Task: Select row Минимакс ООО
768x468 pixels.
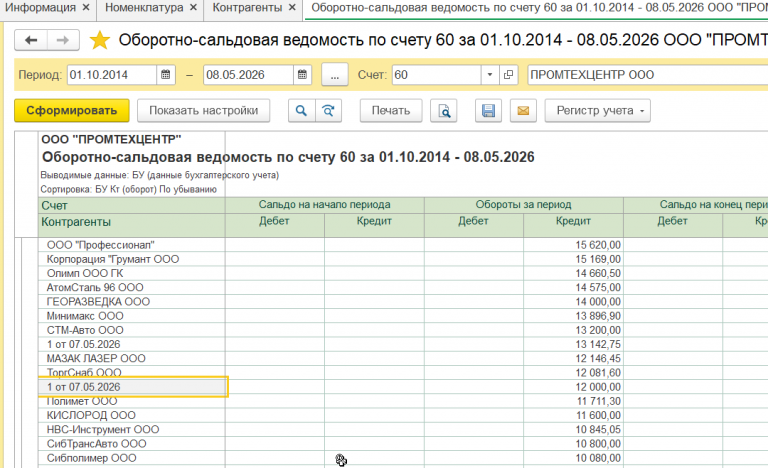Action: click(85, 316)
